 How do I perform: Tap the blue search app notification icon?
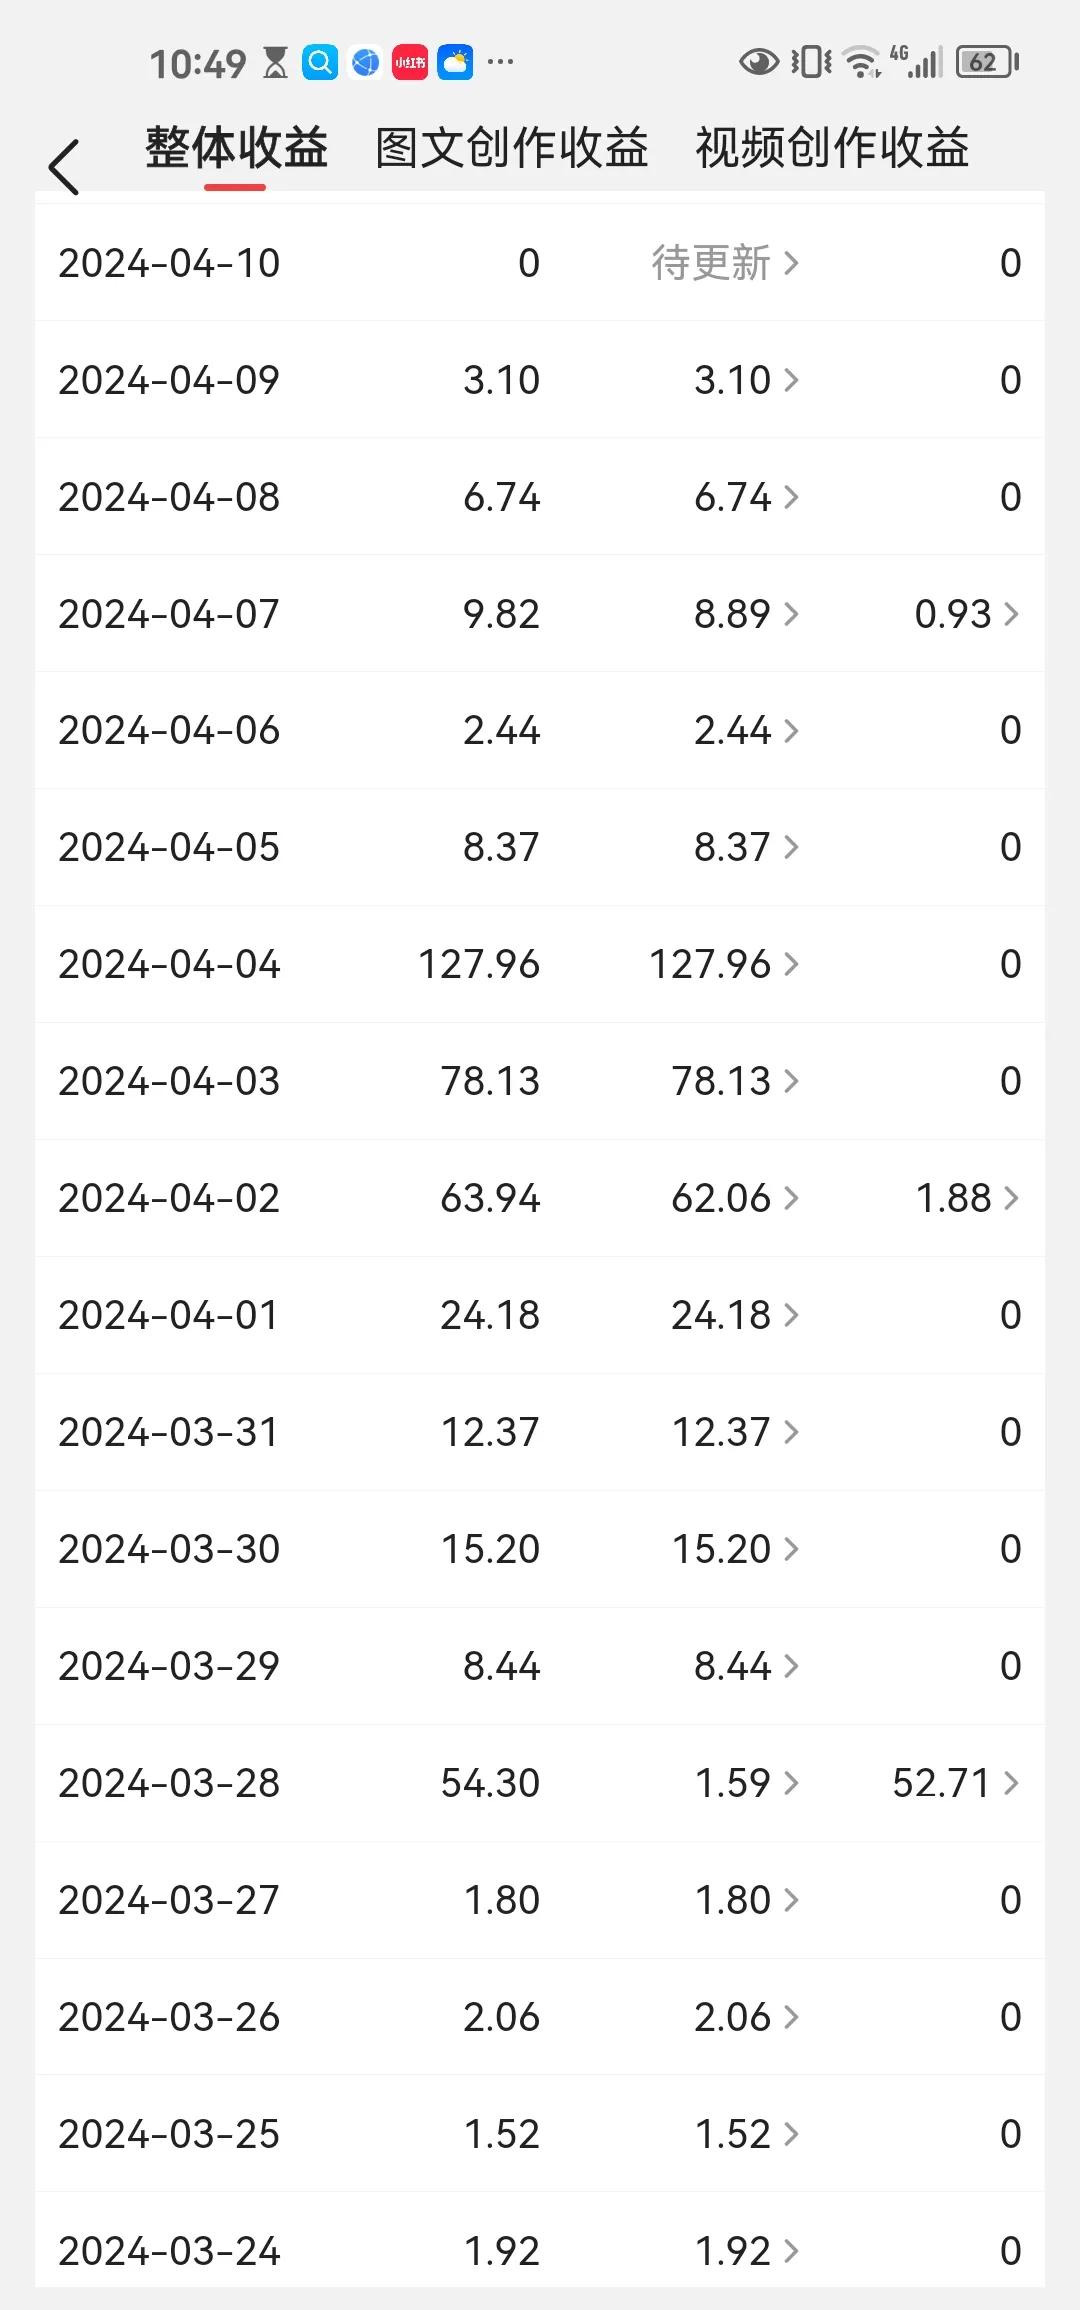[x=320, y=63]
